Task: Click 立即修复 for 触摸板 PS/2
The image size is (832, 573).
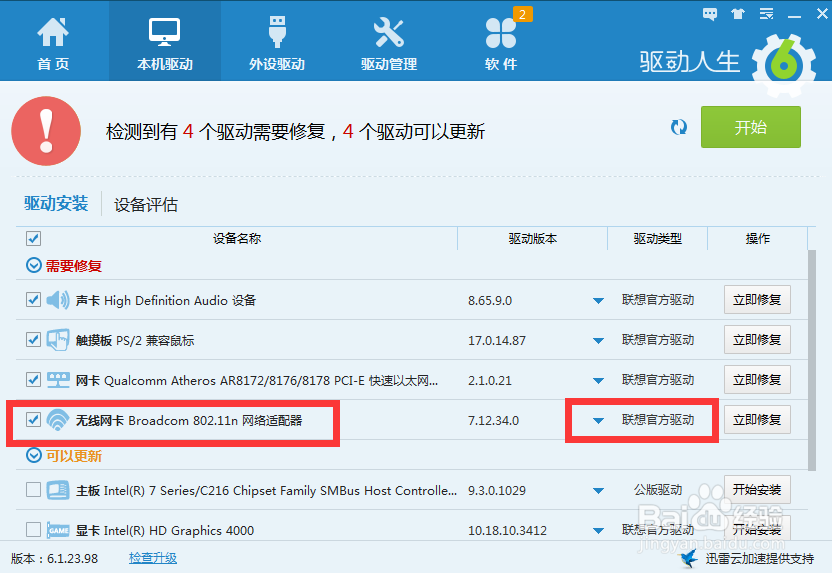Action: [757, 340]
